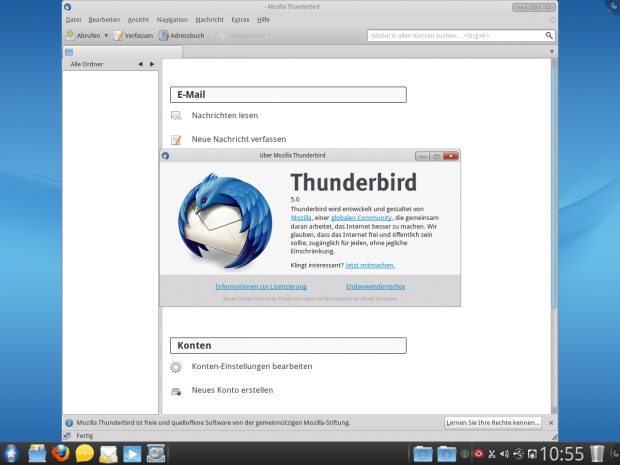Click the red tray notification icon
The image size is (620, 465).
pyautogui.click(x=478, y=454)
